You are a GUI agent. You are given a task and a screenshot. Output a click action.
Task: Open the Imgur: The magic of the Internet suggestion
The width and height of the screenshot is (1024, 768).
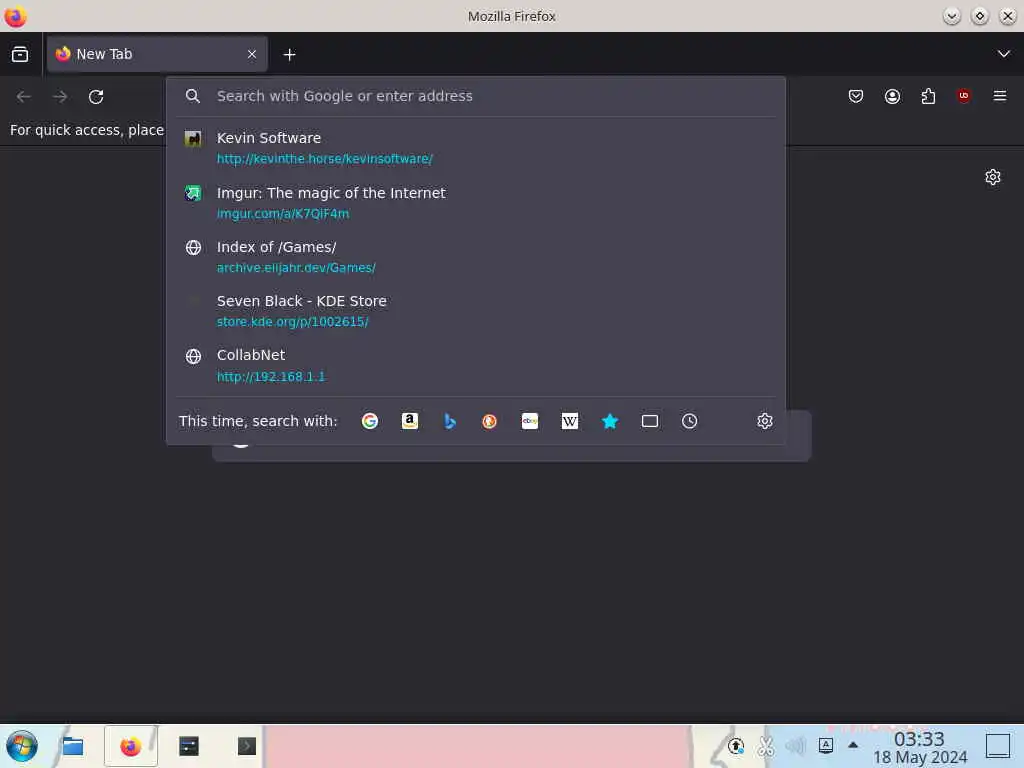click(475, 202)
